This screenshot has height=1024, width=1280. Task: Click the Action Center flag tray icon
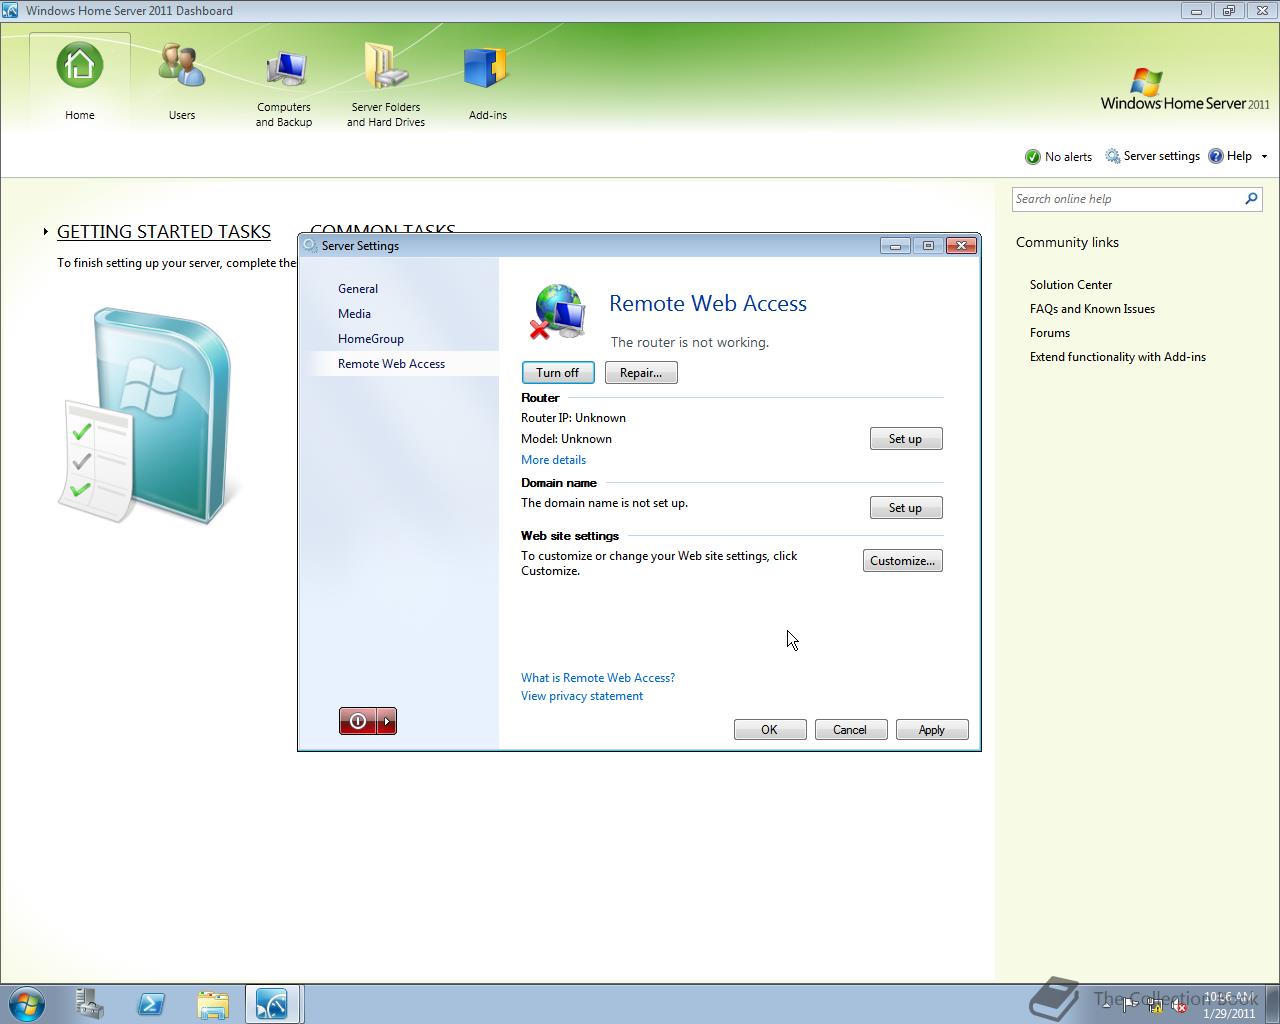[1130, 1005]
